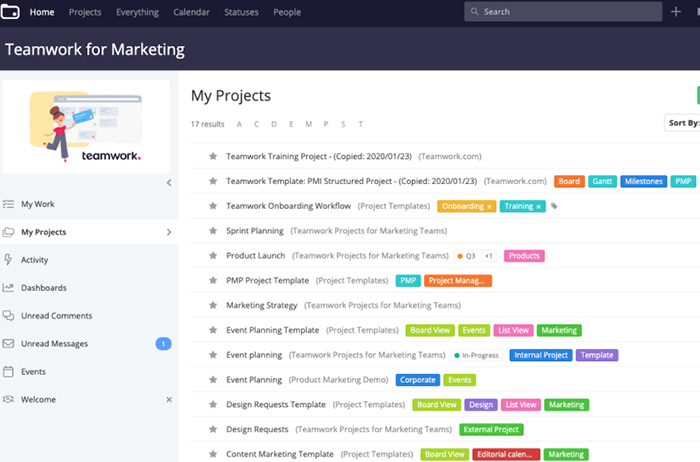
Task: Click the Unread Comments bubble icon
Action: coord(8,316)
